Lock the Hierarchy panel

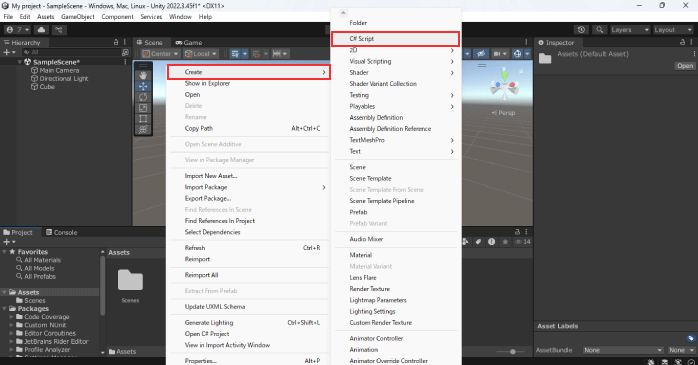116,42
